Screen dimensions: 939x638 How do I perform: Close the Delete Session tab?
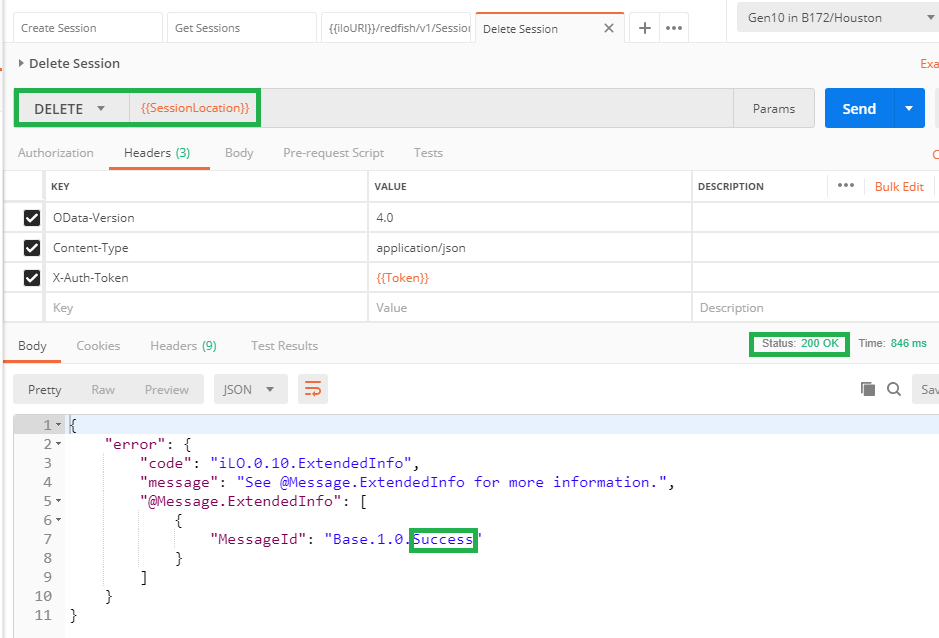click(x=609, y=28)
